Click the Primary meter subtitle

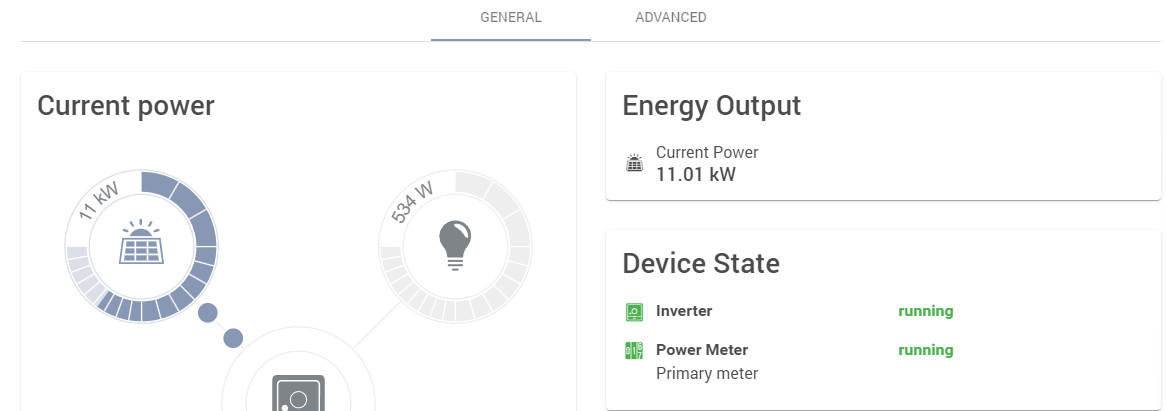(707, 374)
